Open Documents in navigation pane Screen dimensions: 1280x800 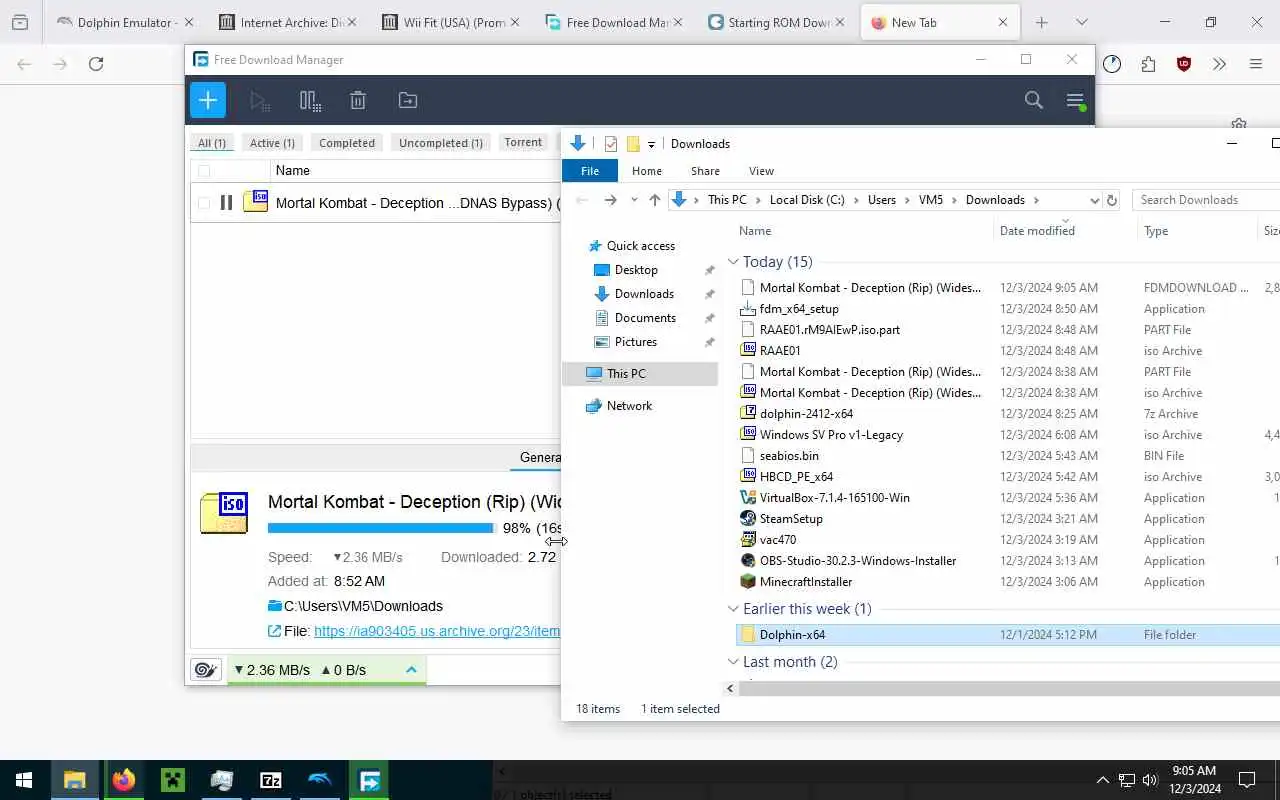pos(645,318)
